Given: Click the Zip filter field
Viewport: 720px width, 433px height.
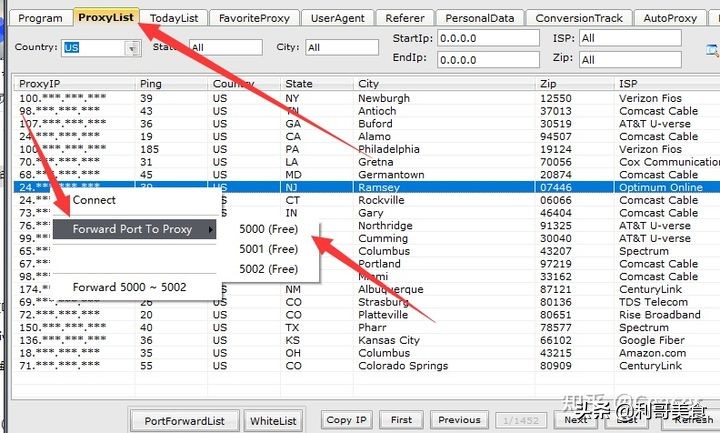Looking at the screenshot, I should [630, 60].
